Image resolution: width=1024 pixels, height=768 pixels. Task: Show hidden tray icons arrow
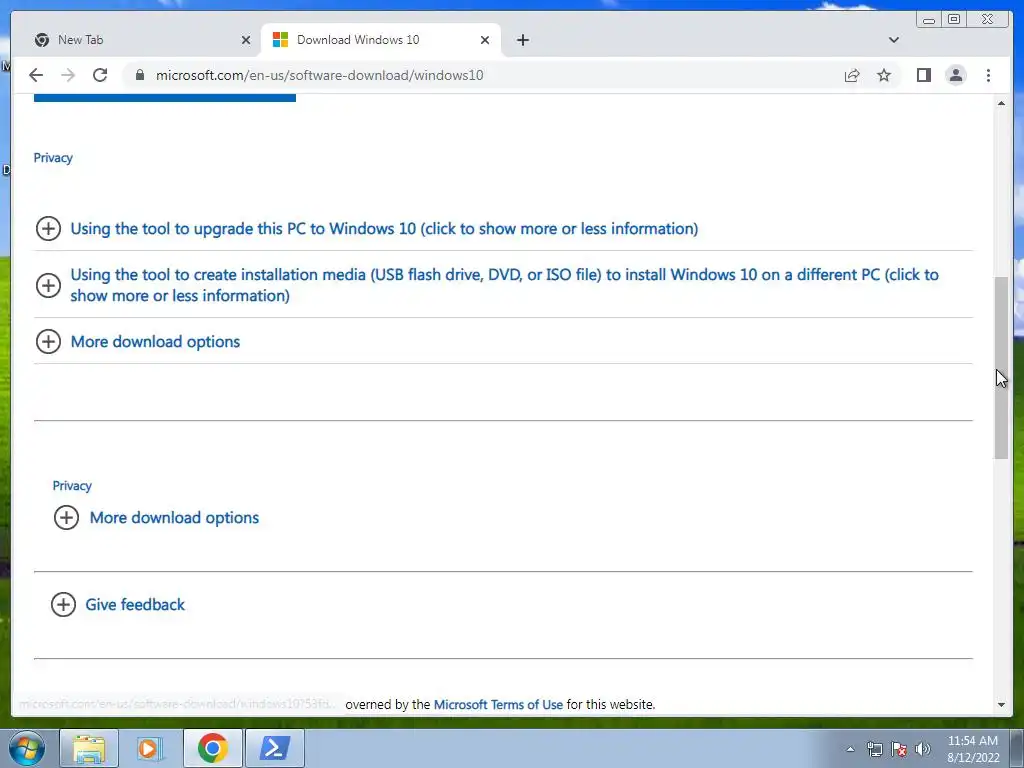coord(850,749)
